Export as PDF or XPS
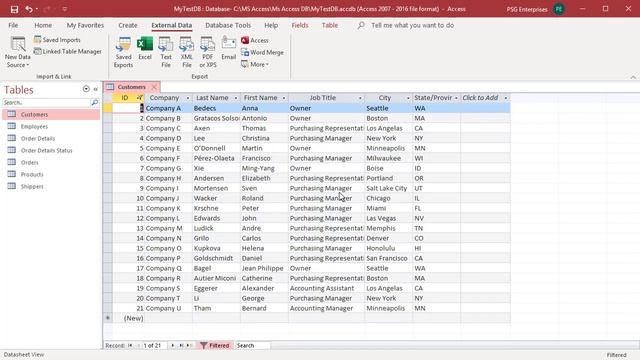Image resolution: width=640 pixels, height=360 pixels. coord(208,52)
